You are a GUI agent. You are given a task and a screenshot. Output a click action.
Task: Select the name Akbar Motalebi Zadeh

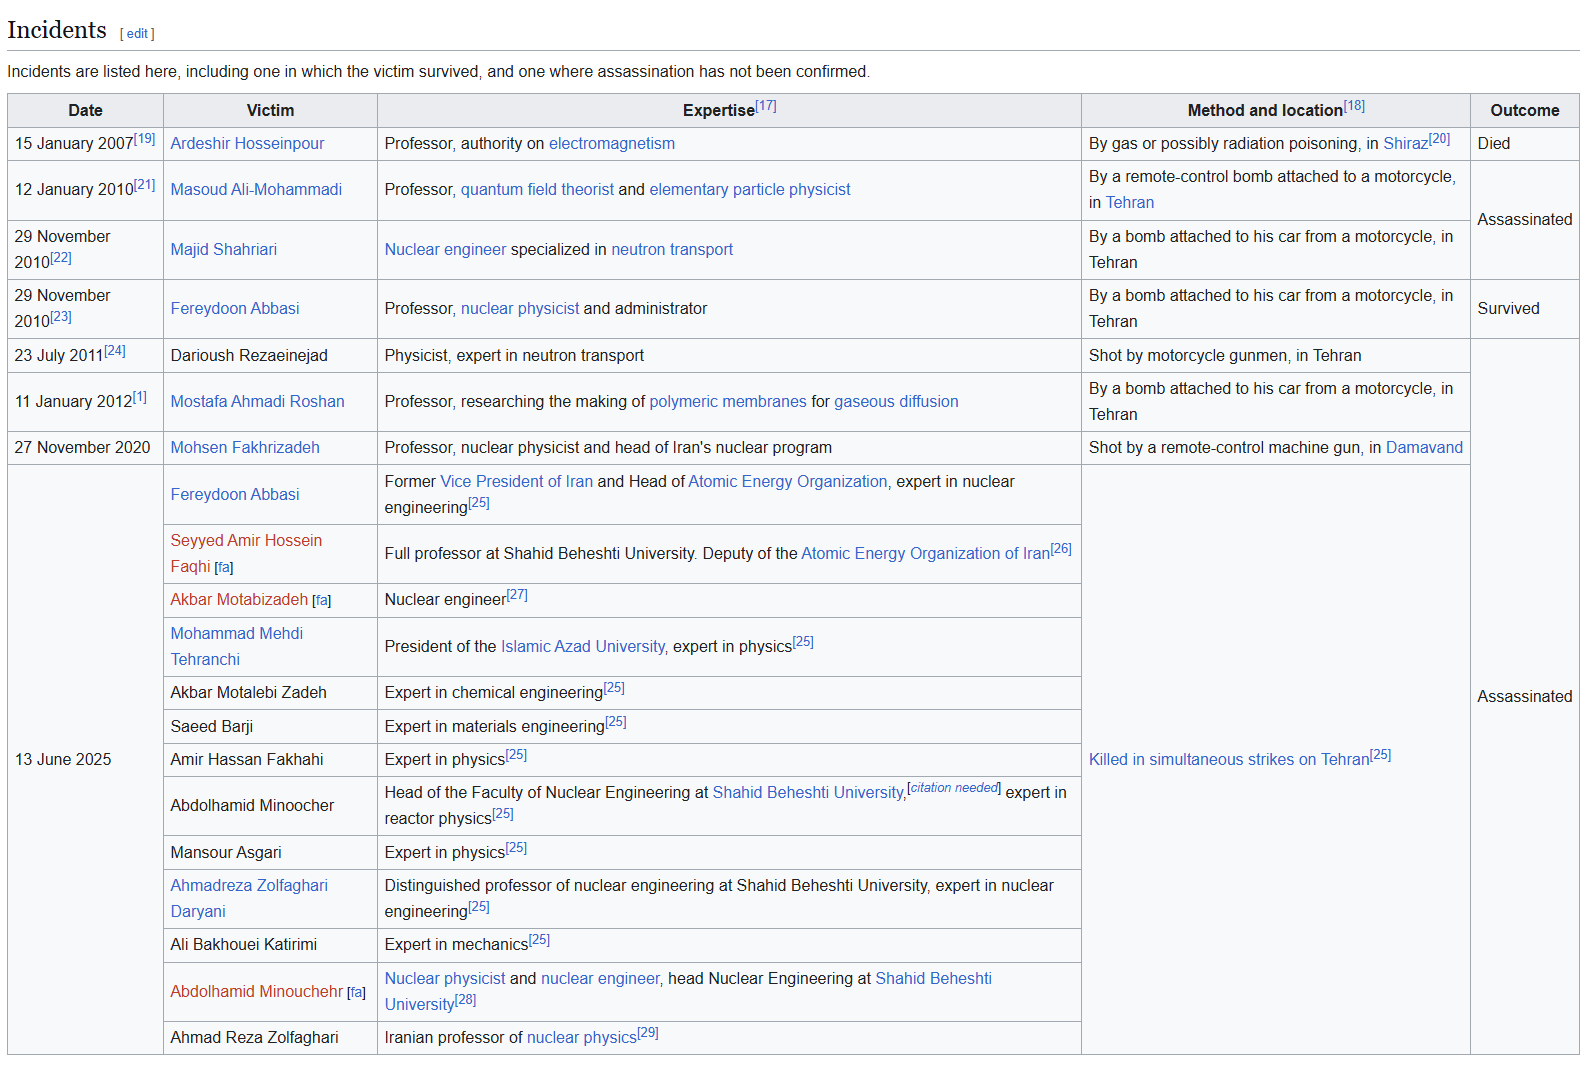(x=248, y=693)
